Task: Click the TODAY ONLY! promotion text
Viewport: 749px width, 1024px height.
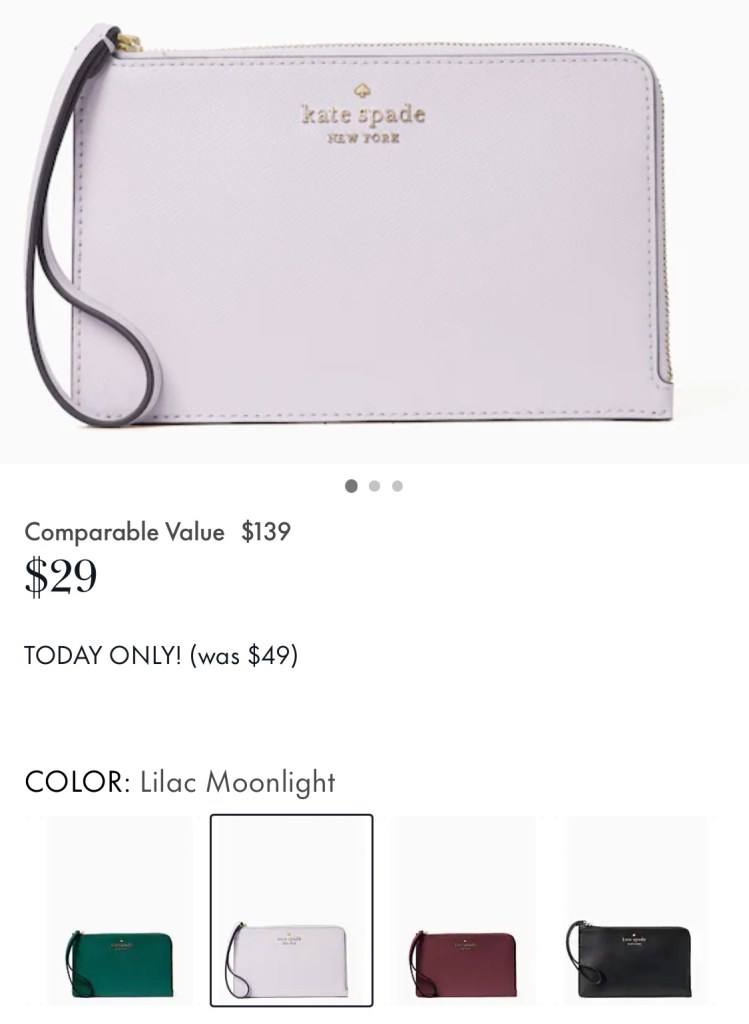Action: pyautogui.click(x=103, y=655)
